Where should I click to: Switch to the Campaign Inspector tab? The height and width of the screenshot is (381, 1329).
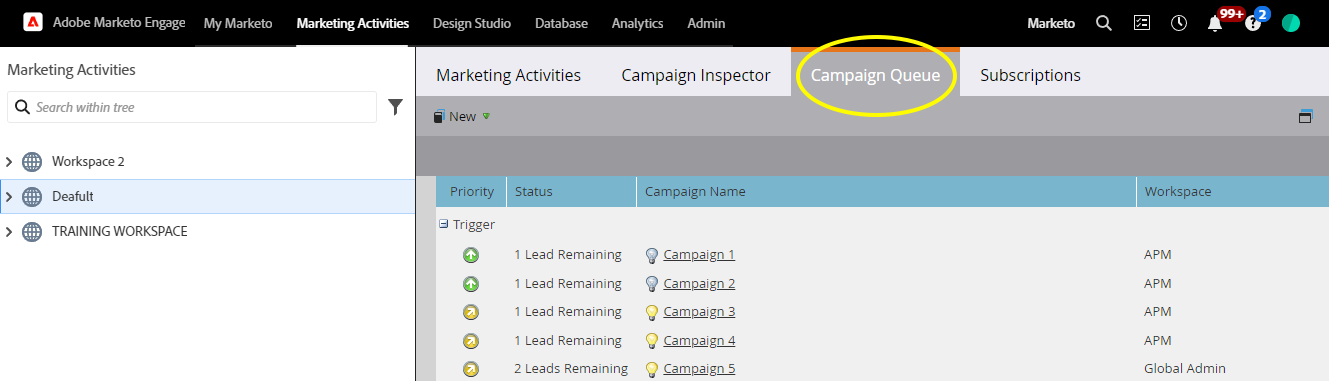pos(696,75)
